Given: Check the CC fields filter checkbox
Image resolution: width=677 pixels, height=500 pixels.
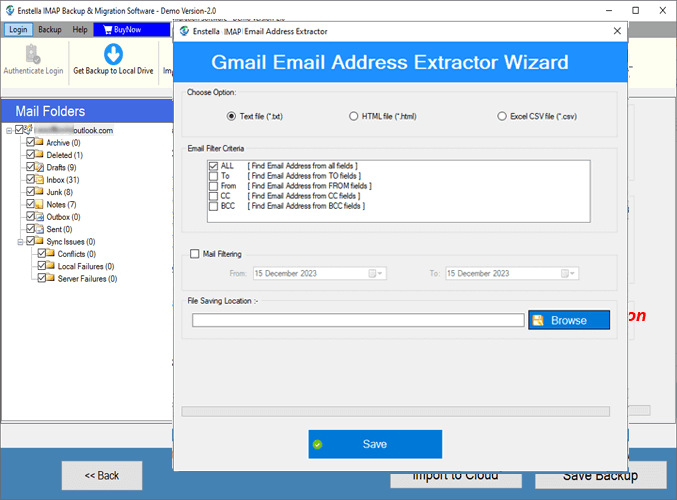Looking at the screenshot, I should pos(213,196).
